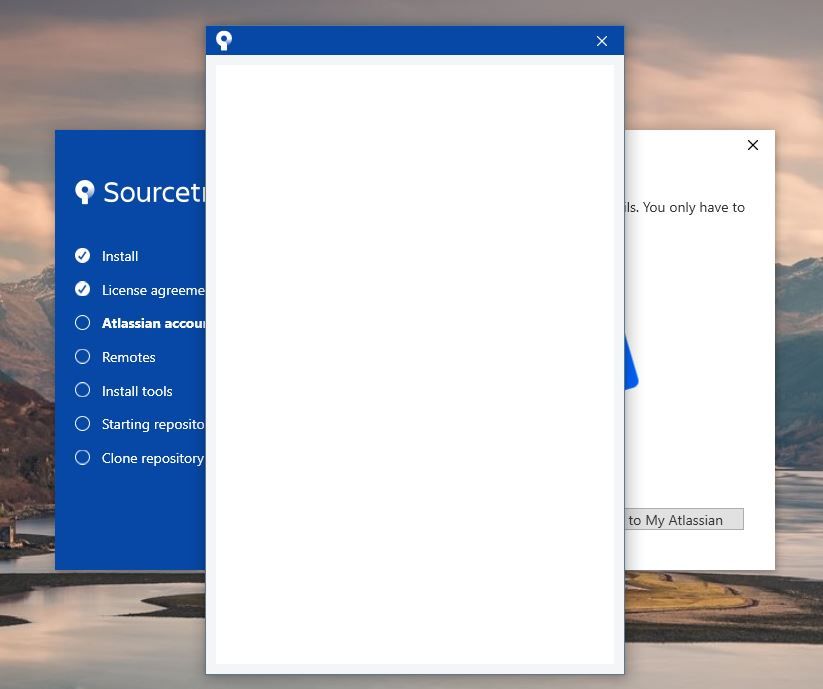This screenshot has height=689, width=823.
Task: Select the Starting repository step circle
Action: pyautogui.click(x=82, y=423)
